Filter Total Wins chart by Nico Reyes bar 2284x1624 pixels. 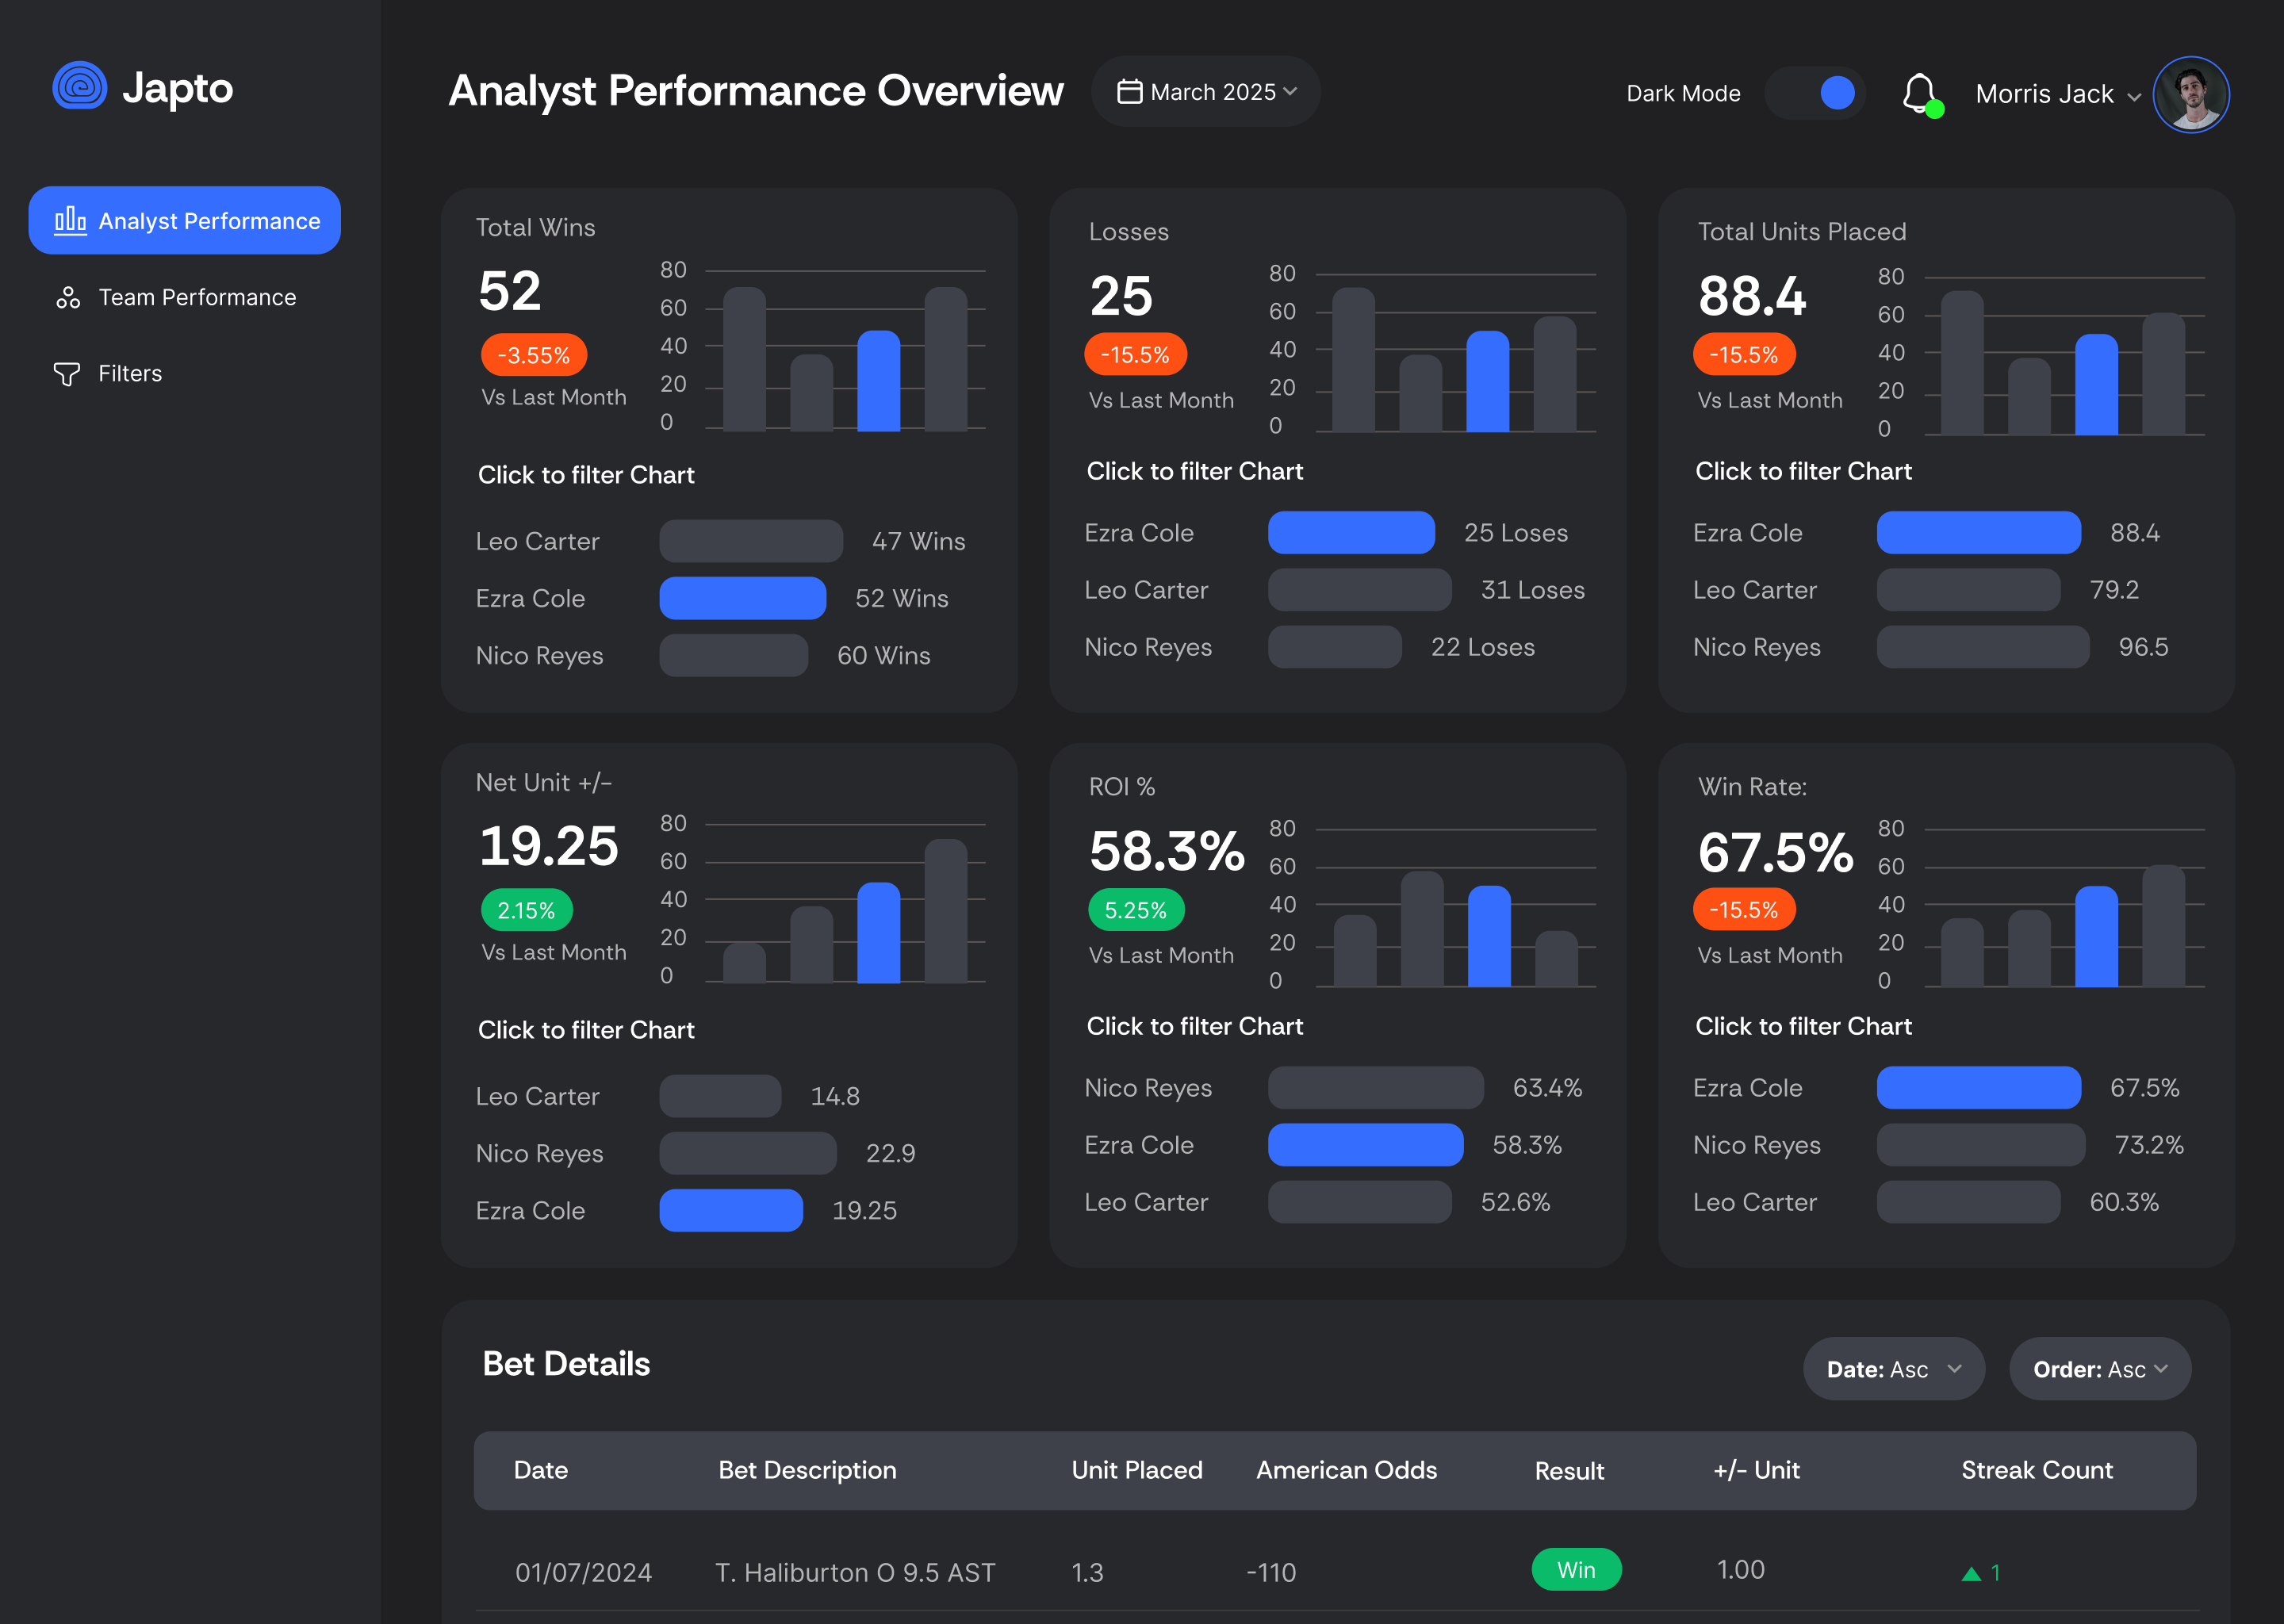coord(733,656)
